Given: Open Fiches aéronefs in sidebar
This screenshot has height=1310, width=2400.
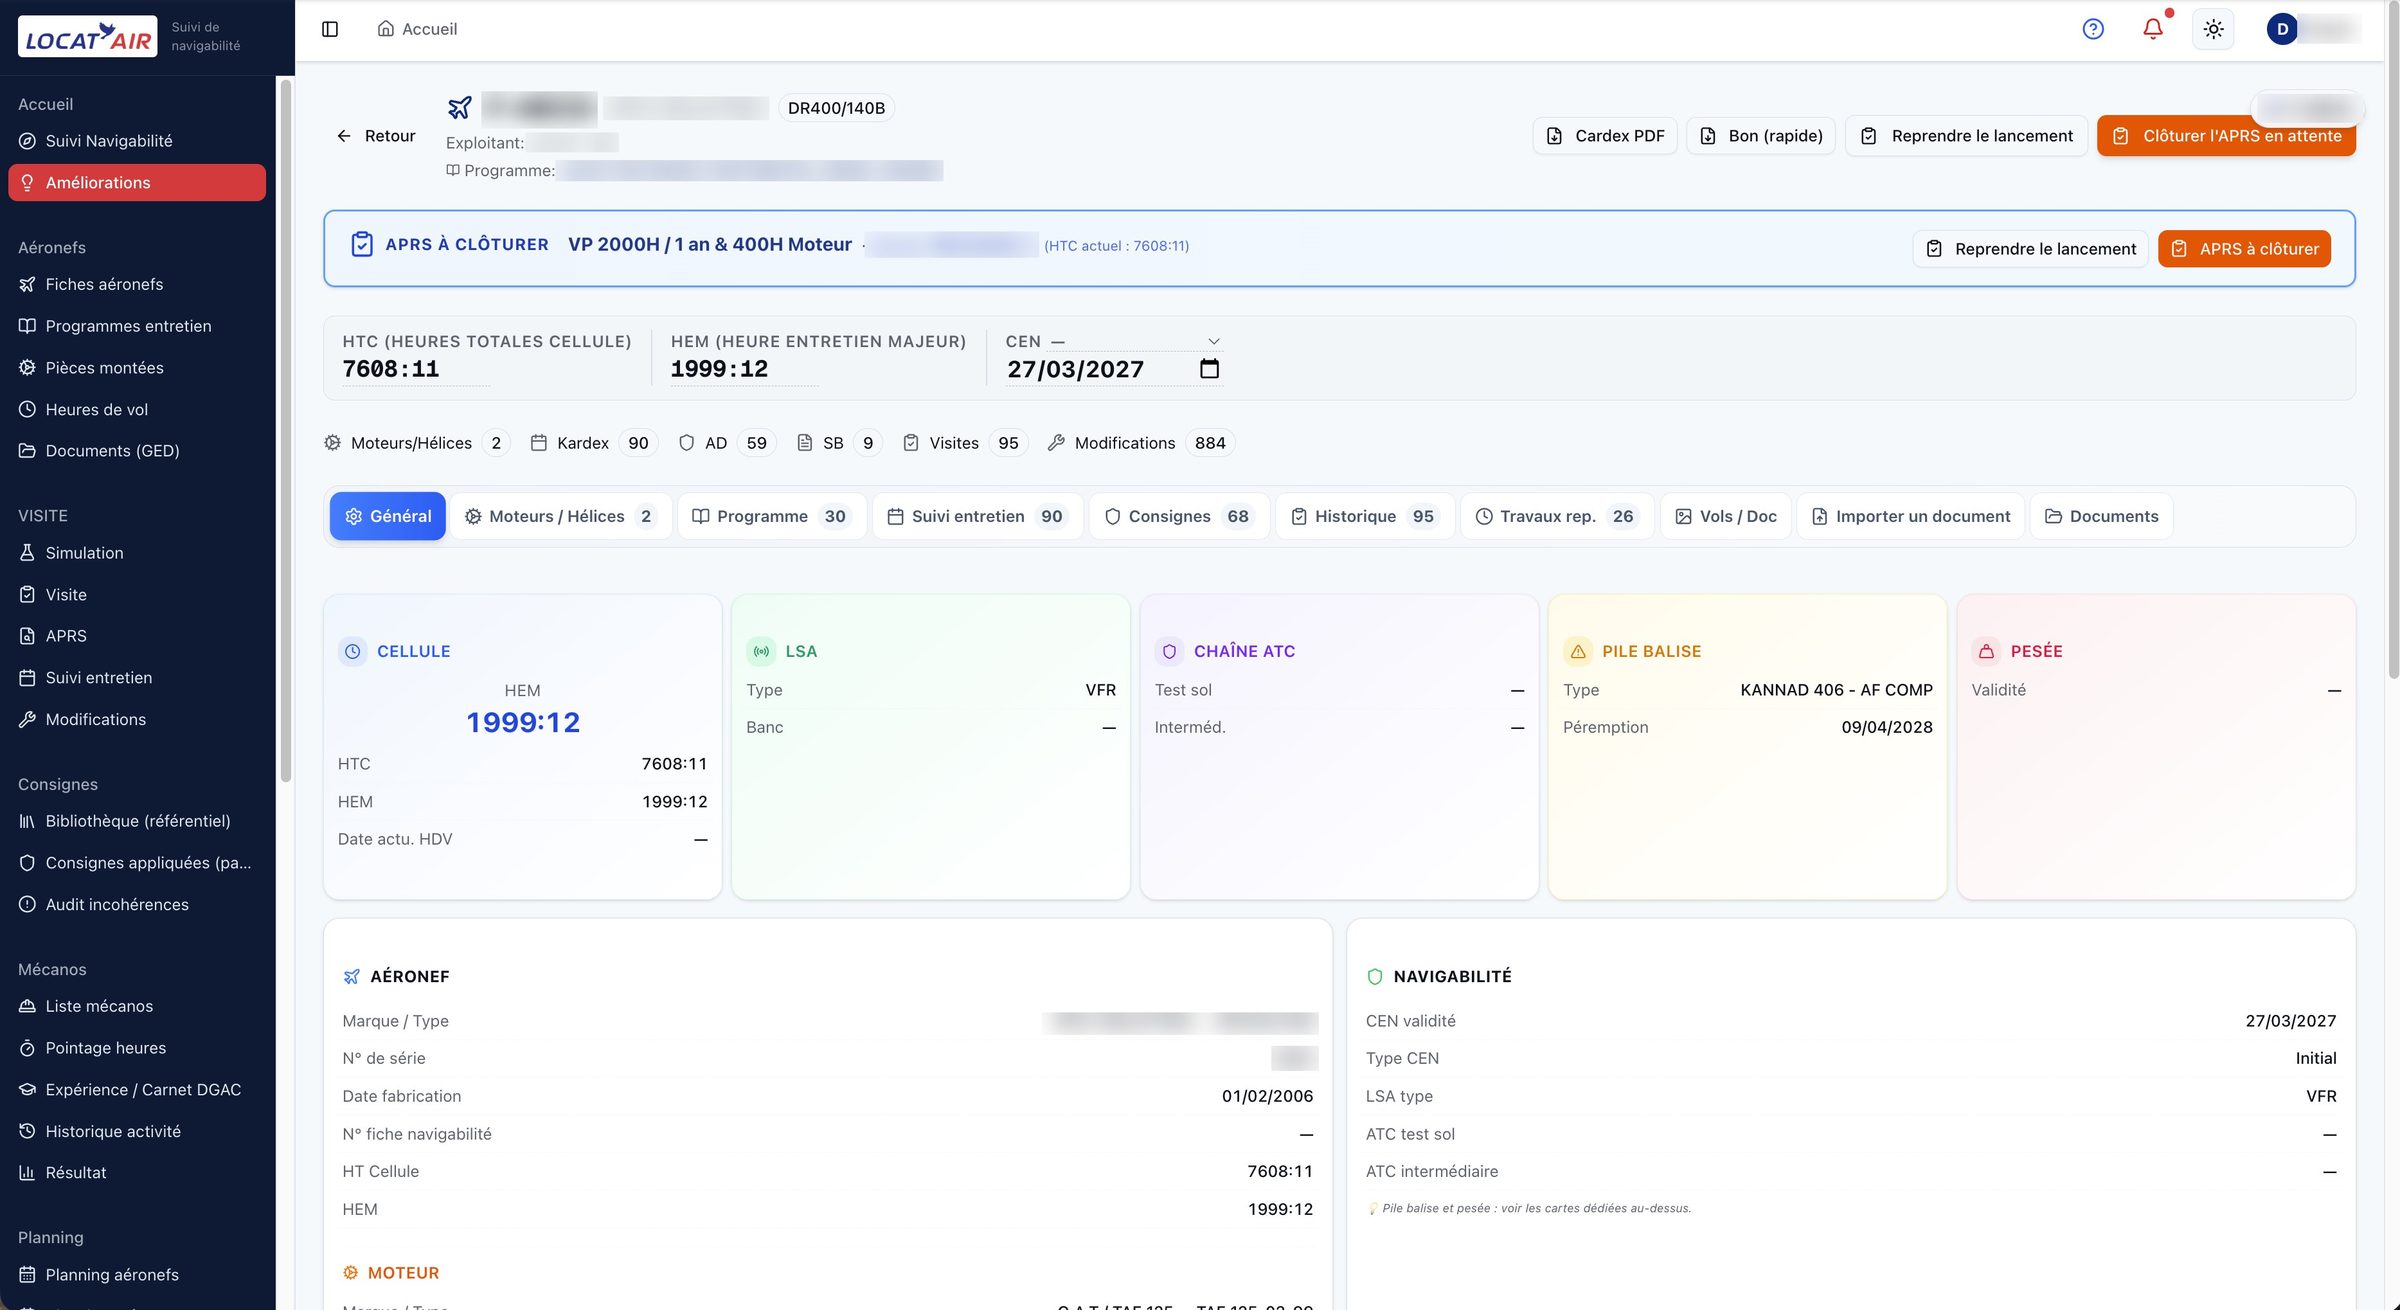Looking at the screenshot, I should coord(137,284).
